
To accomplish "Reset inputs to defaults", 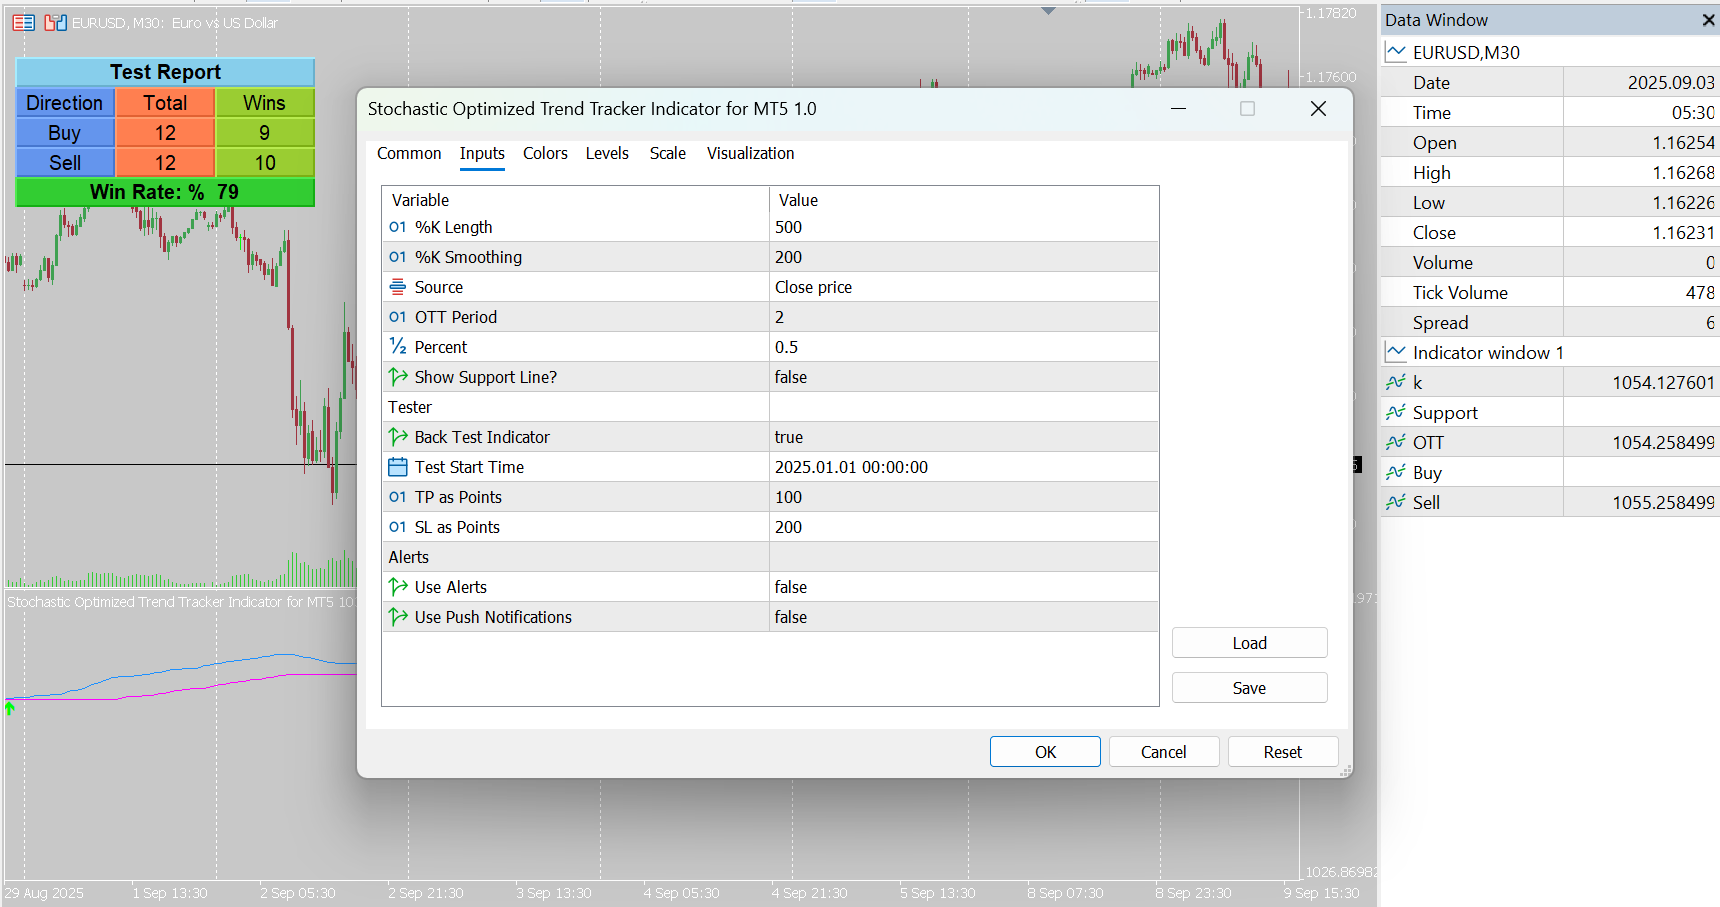I will pyautogui.click(x=1283, y=752).
